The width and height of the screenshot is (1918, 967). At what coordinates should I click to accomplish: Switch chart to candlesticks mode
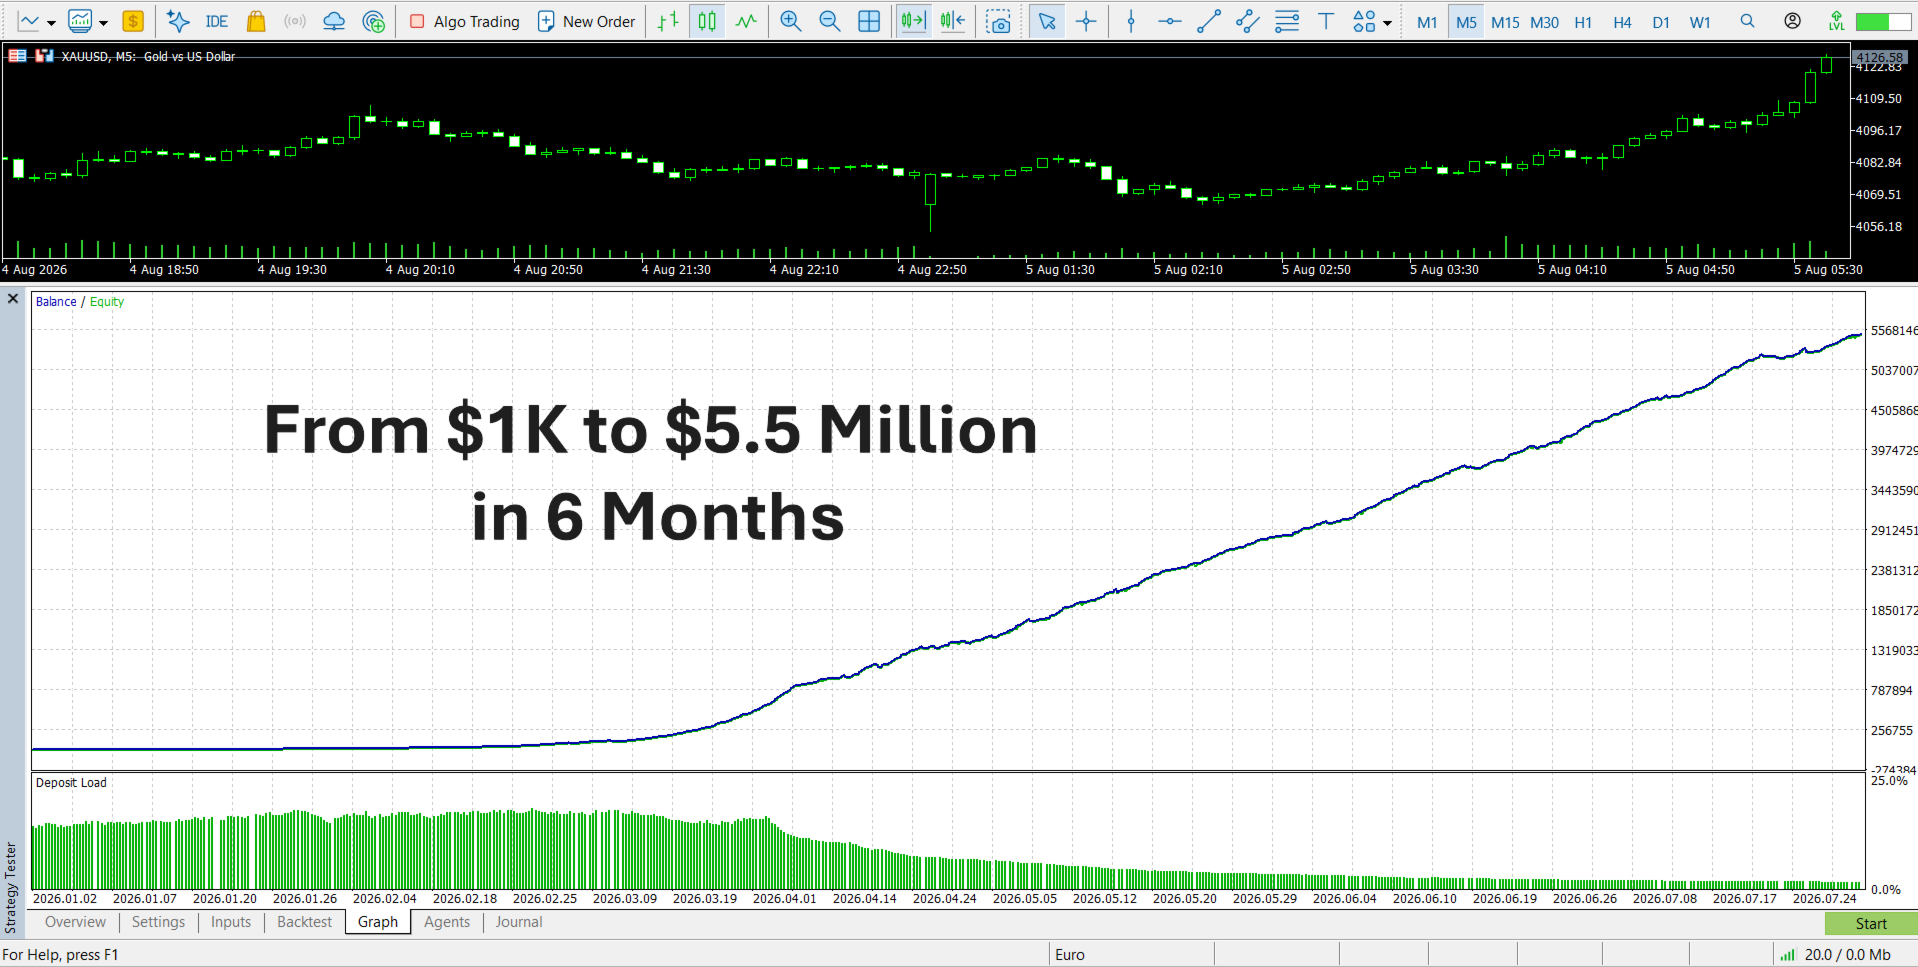[x=707, y=21]
